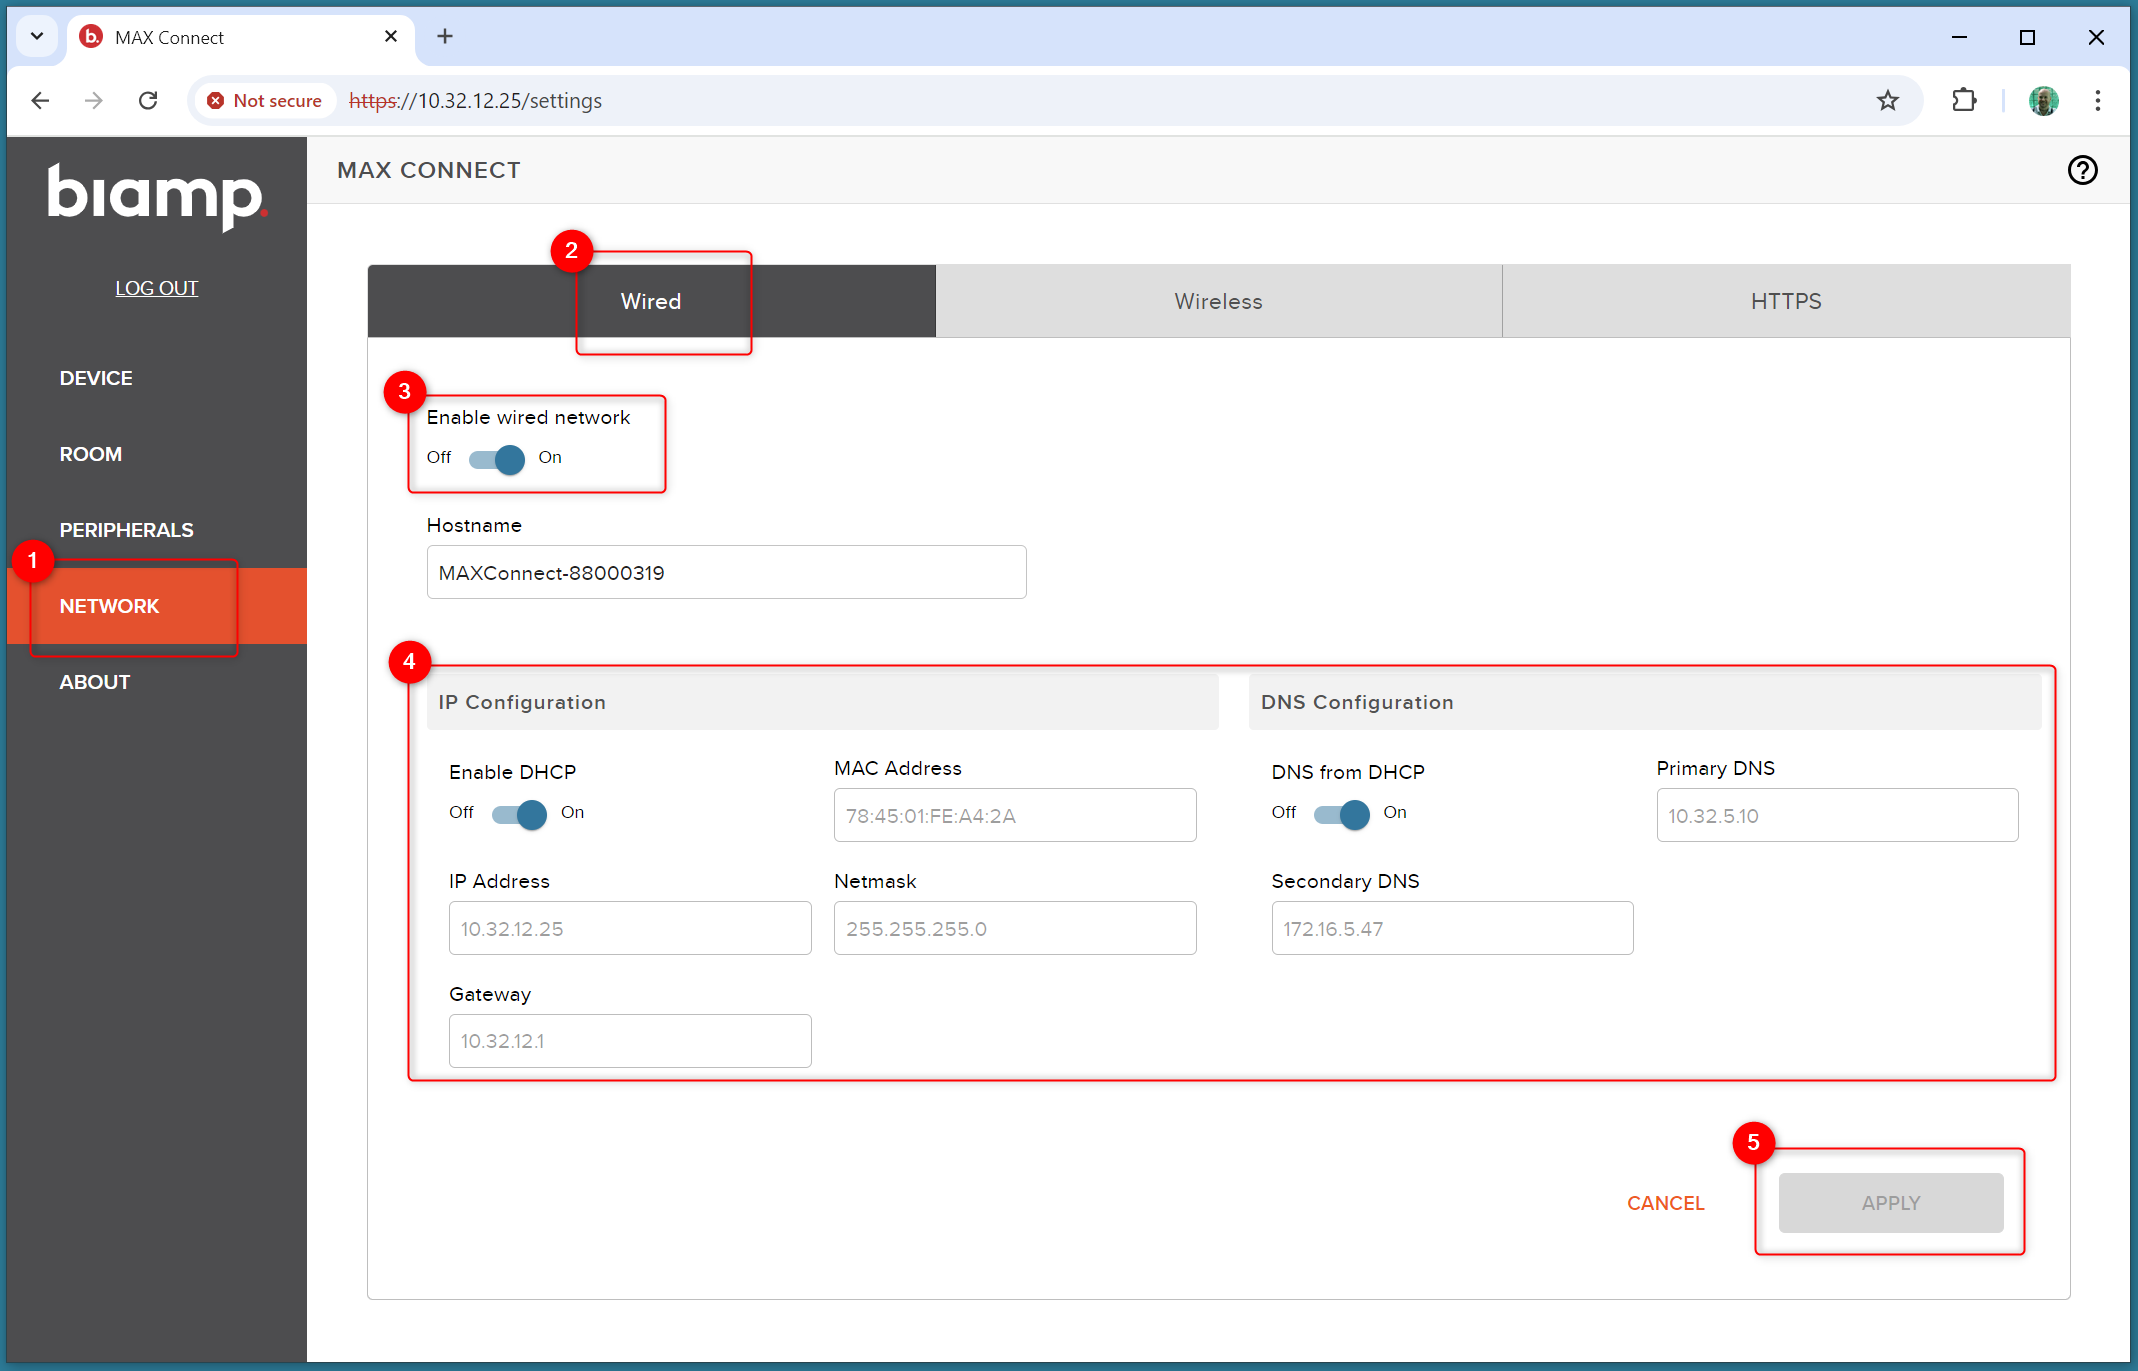Switch to the Wireless tab
The width and height of the screenshot is (2138, 1371).
pyautogui.click(x=1218, y=301)
